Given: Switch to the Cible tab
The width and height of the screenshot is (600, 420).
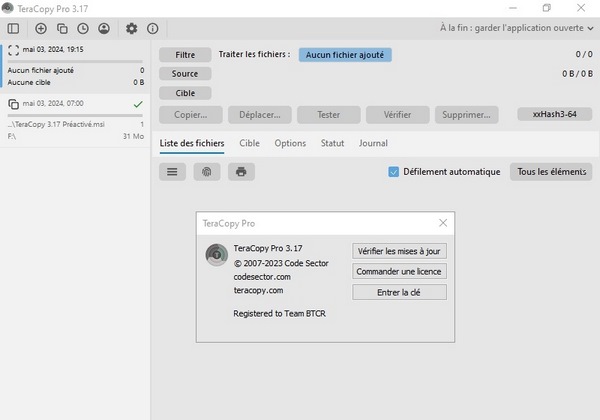Looking at the screenshot, I should click(x=249, y=143).
